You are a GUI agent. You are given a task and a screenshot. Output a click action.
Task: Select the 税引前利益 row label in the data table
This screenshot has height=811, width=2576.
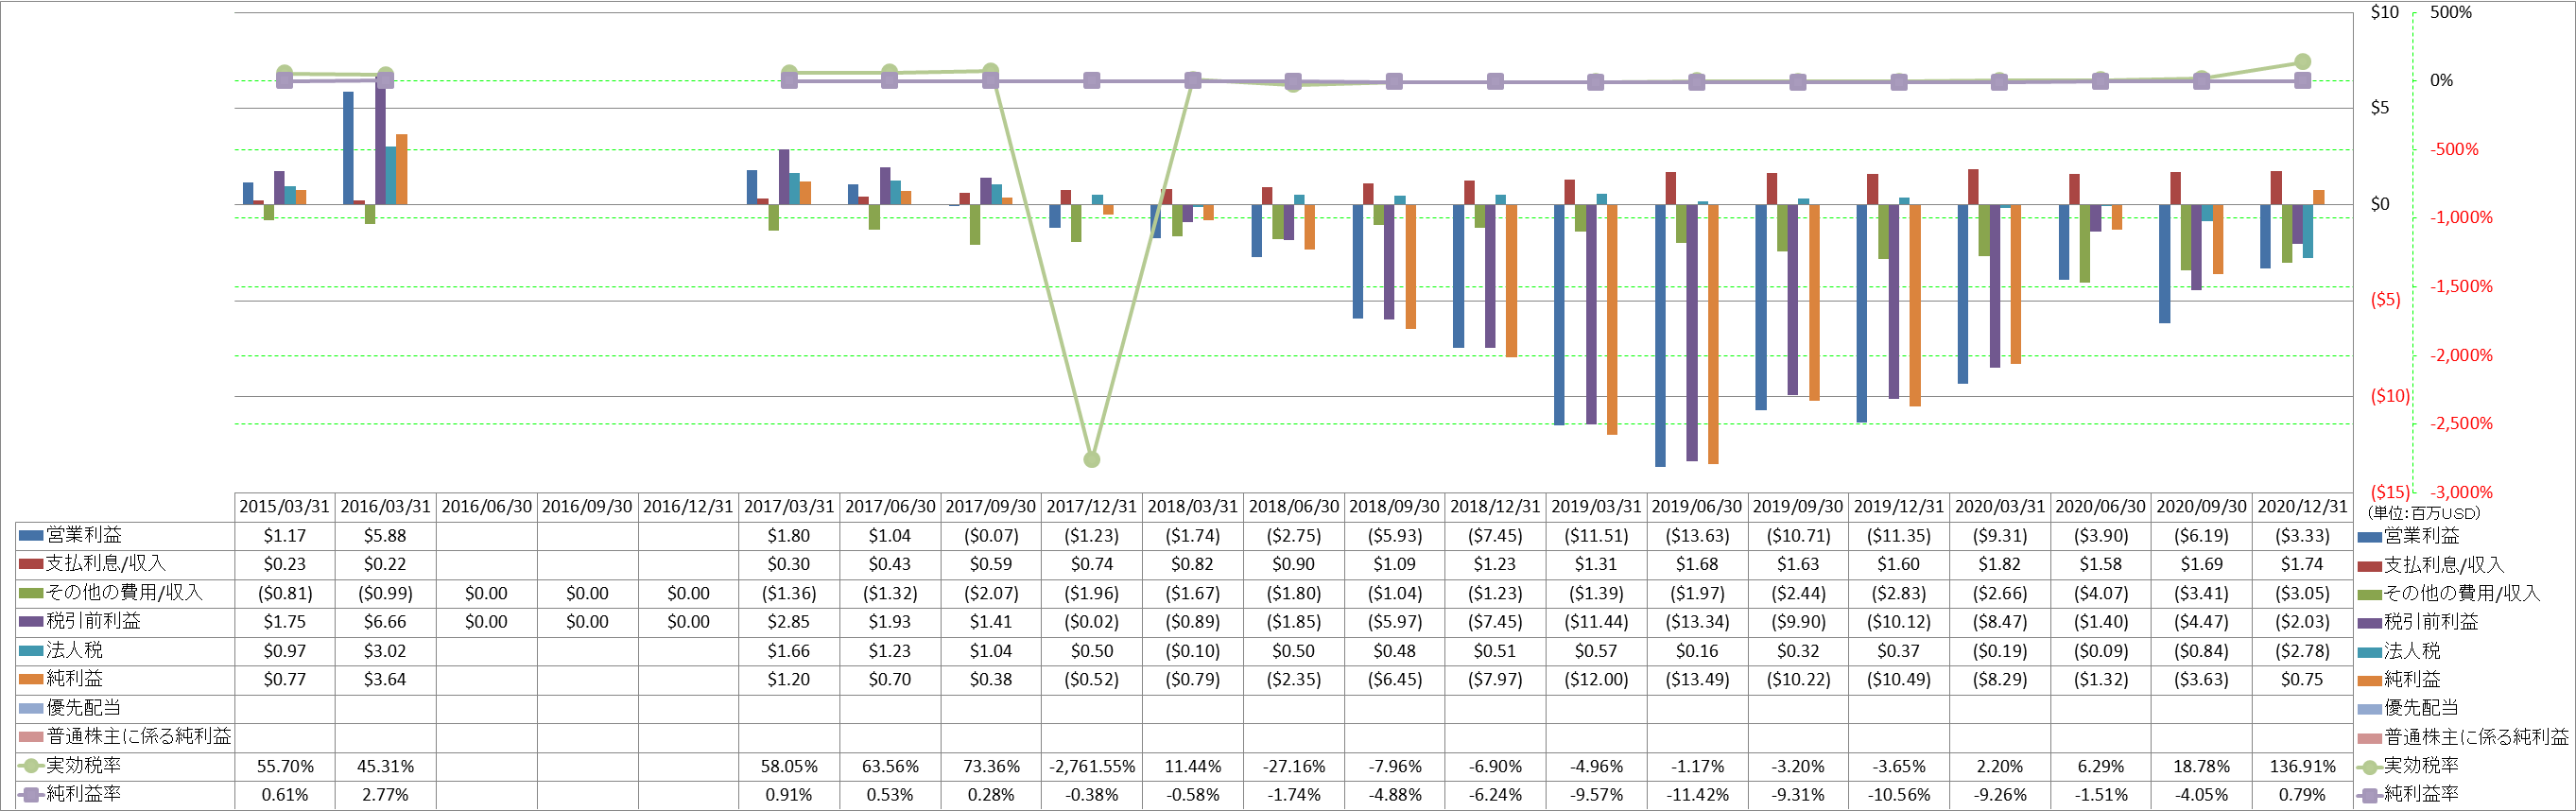[94, 621]
